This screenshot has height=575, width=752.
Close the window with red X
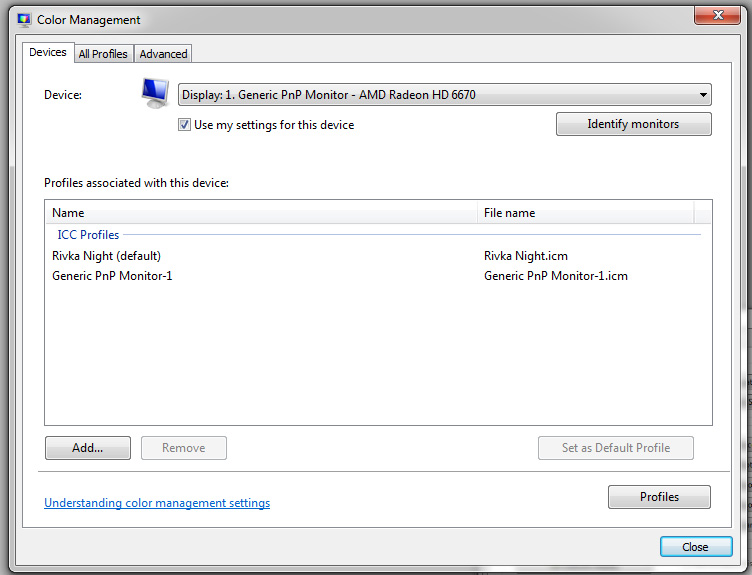click(717, 15)
